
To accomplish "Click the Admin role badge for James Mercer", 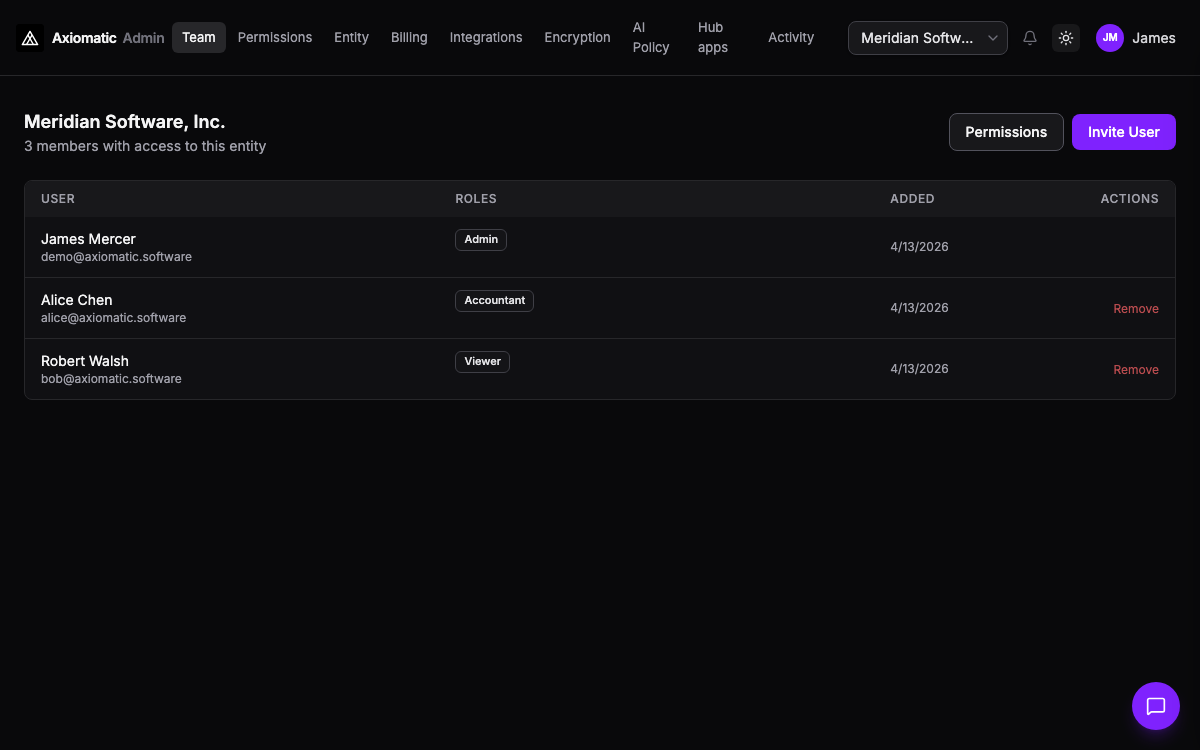I will coord(480,239).
